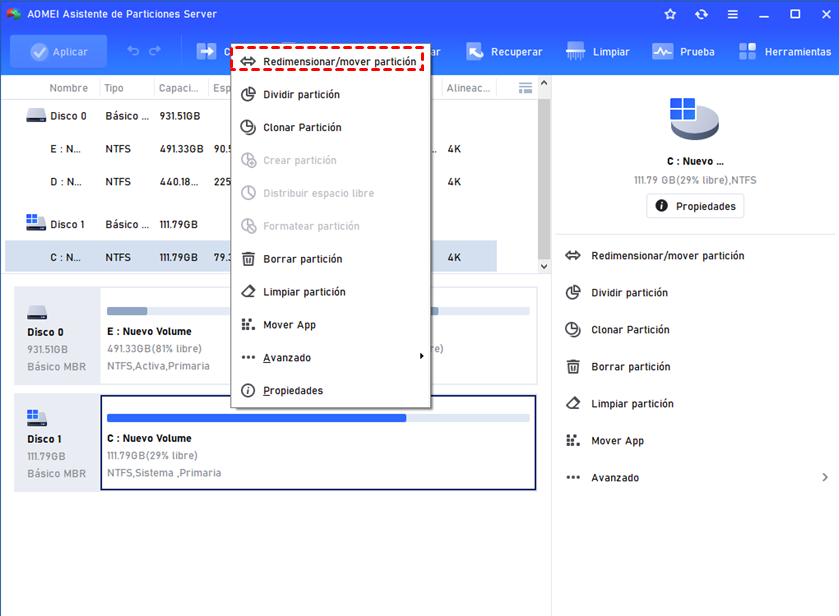
Task: Open the Herramientas menu
Action: click(784, 52)
